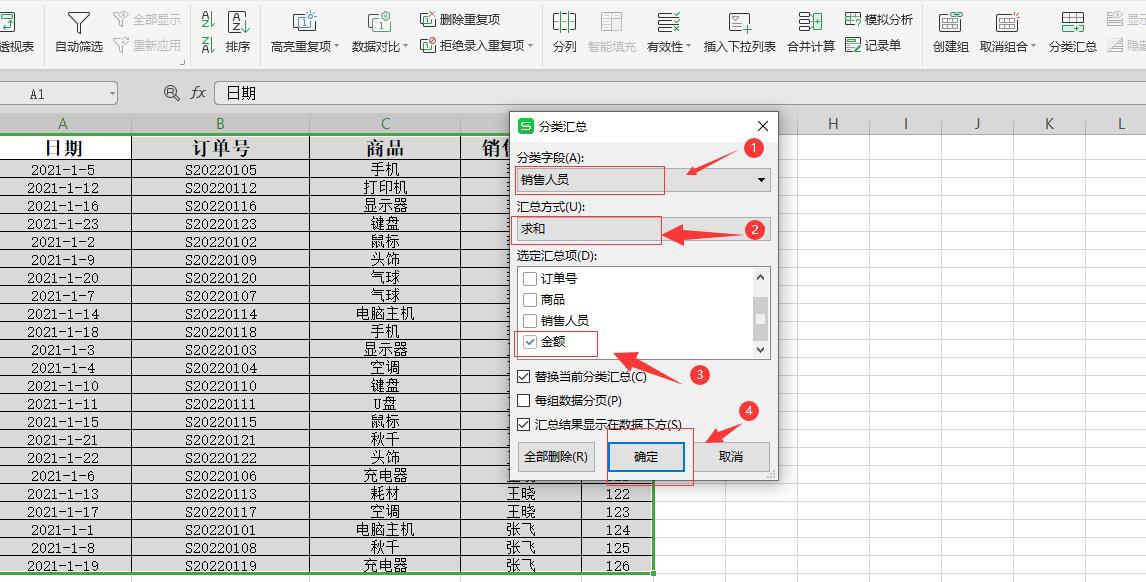Expand the 数据对比 dropdown arrow
The image size is (1146, 582).
(407, 44)
